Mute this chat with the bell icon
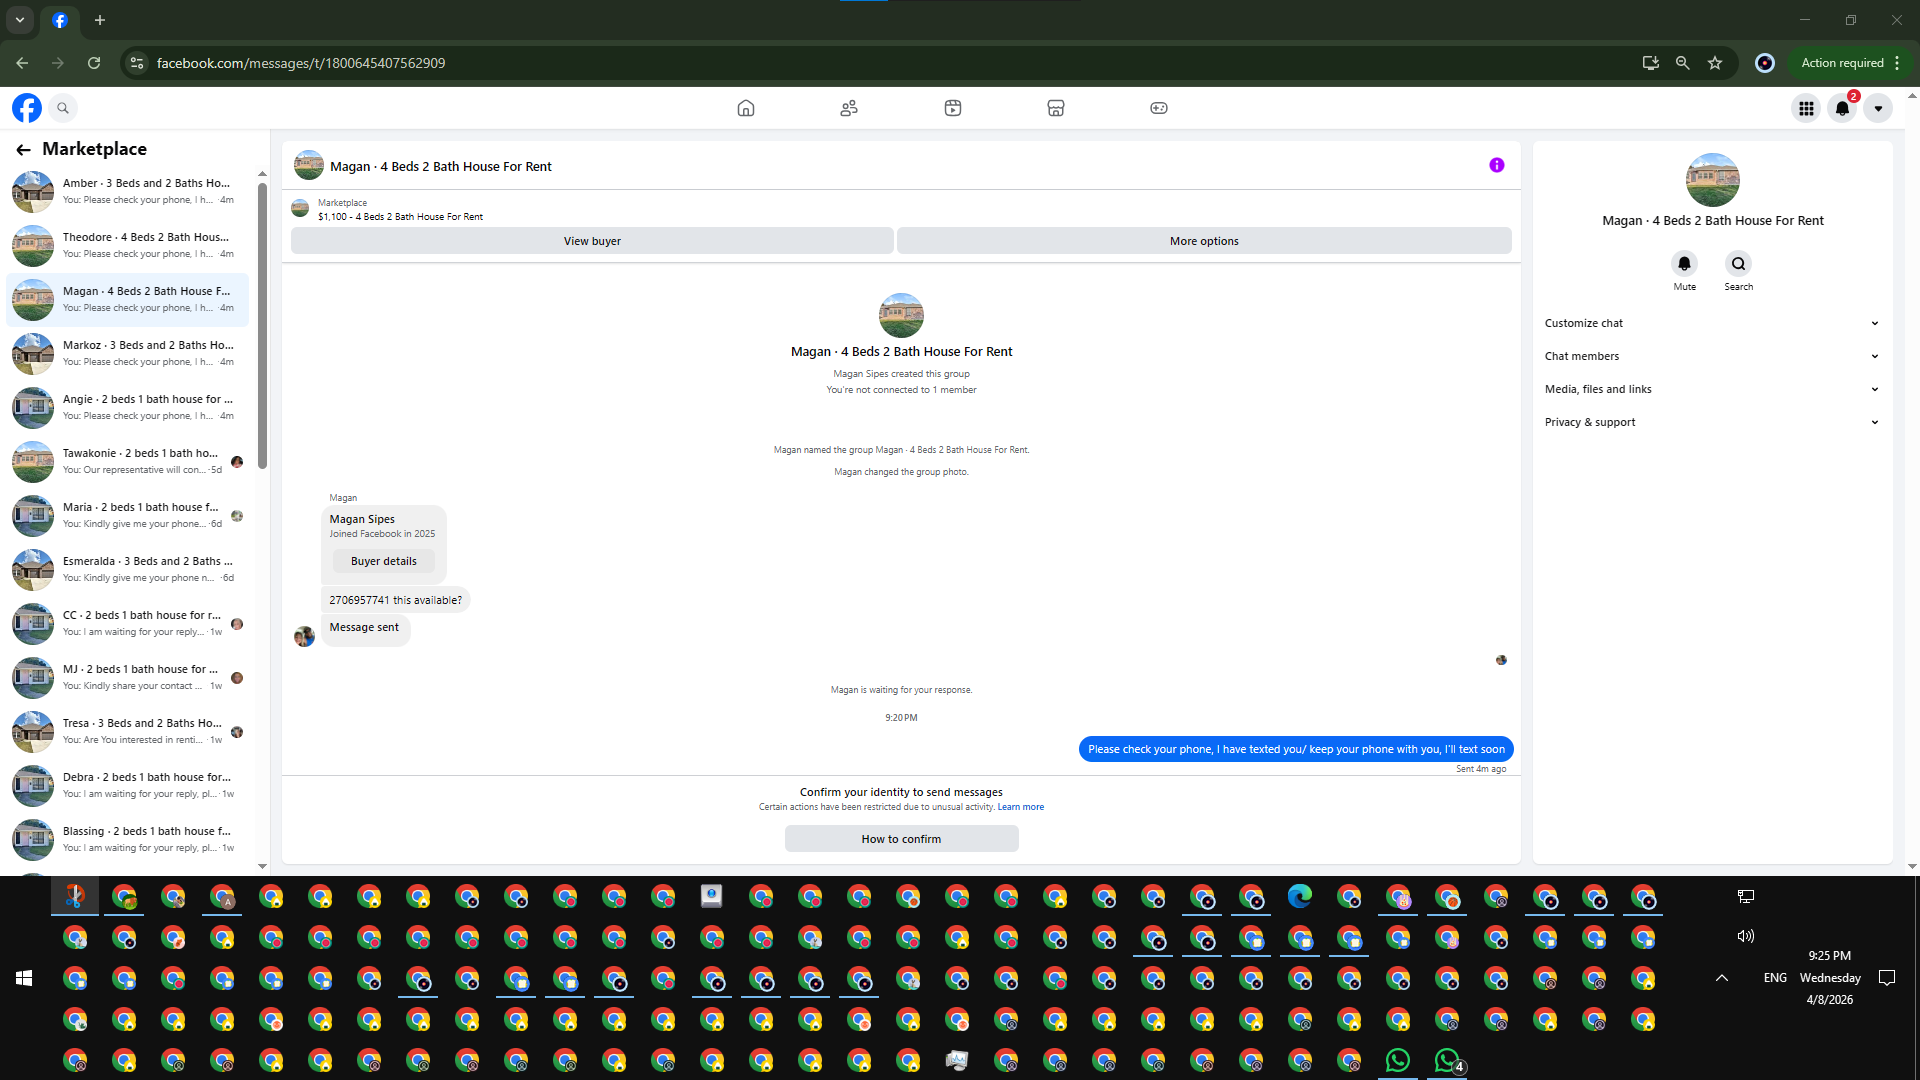Image resolution: width=1920 pixels, height=1080 pixels. [x=1684, y=264]
